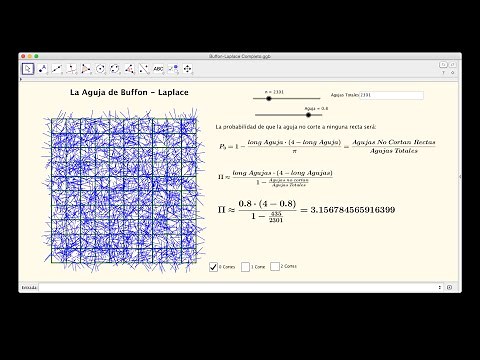
Task: Click the Agujas Totales input field
Action: [392, 95]
